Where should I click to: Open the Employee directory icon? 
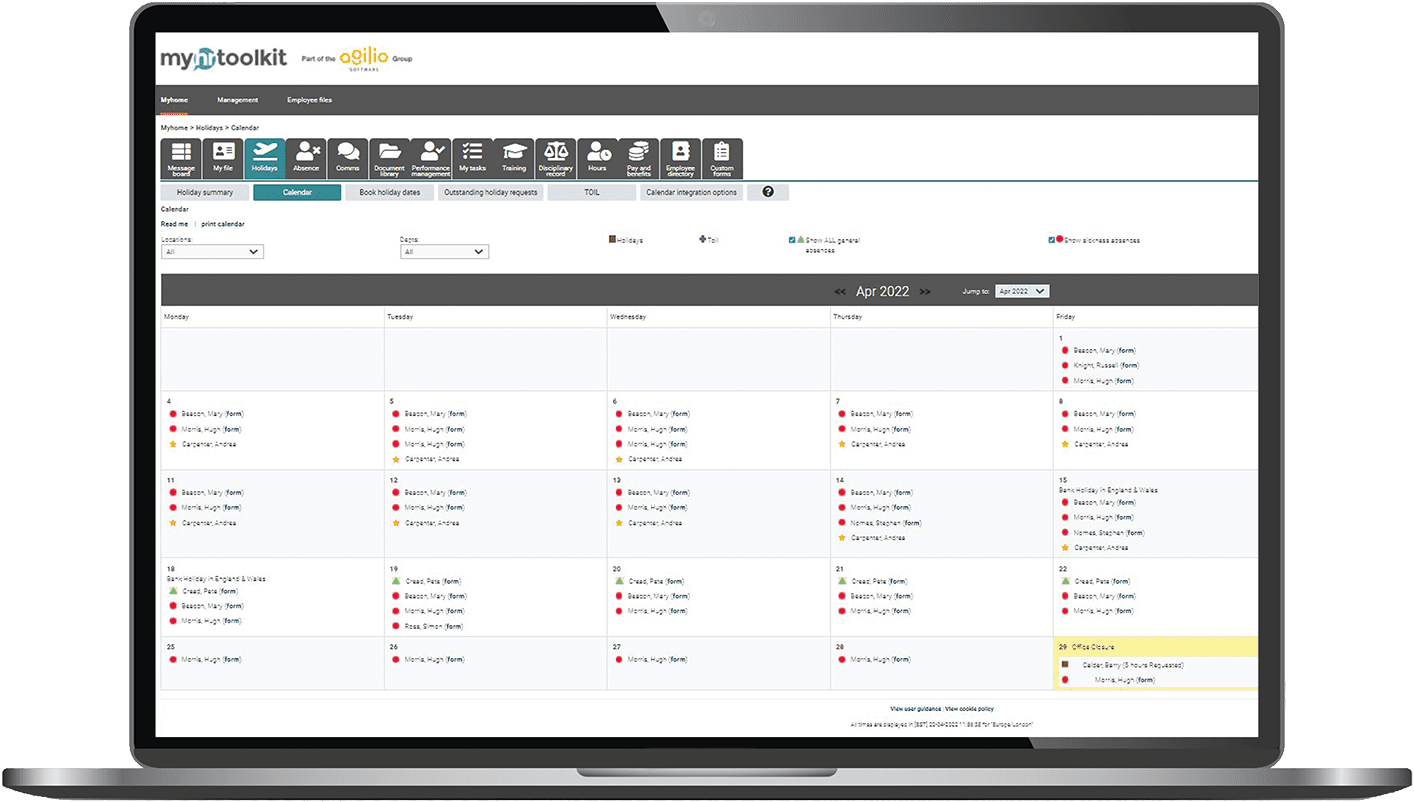tap(680, 157)
